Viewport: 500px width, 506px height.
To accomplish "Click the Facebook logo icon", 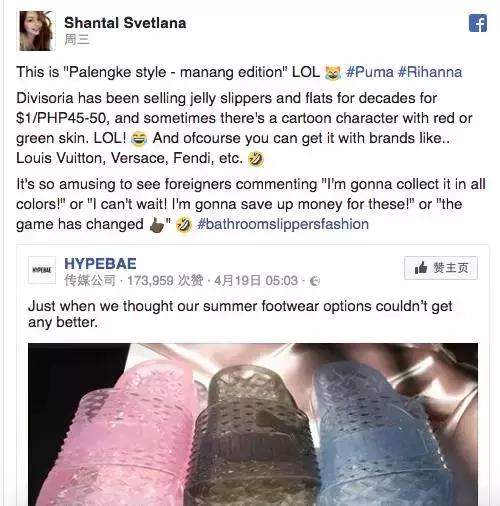I will point(478,23).
